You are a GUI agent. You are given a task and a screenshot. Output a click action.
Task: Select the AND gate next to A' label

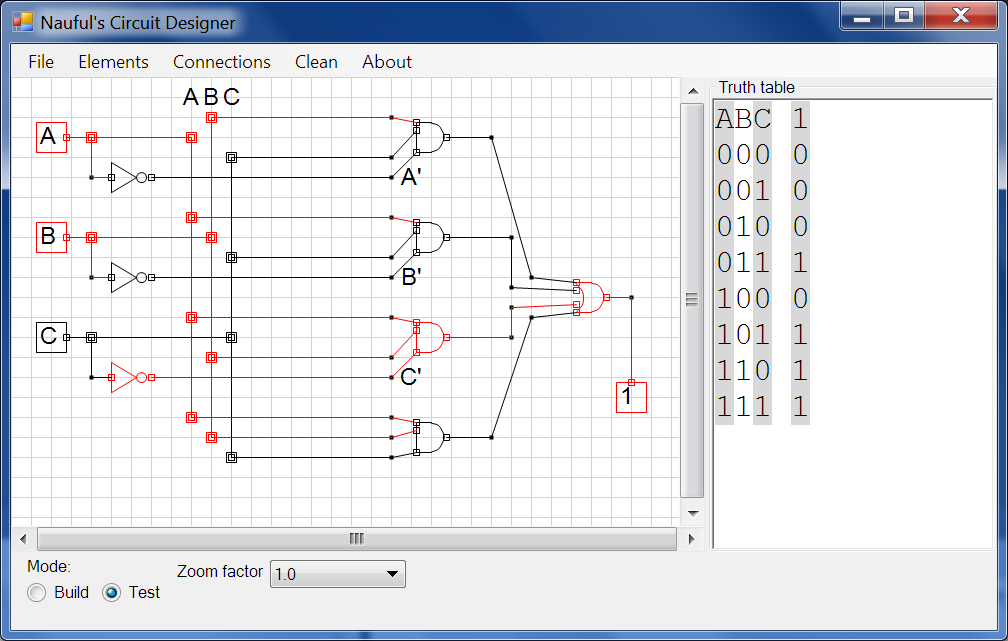431,138
